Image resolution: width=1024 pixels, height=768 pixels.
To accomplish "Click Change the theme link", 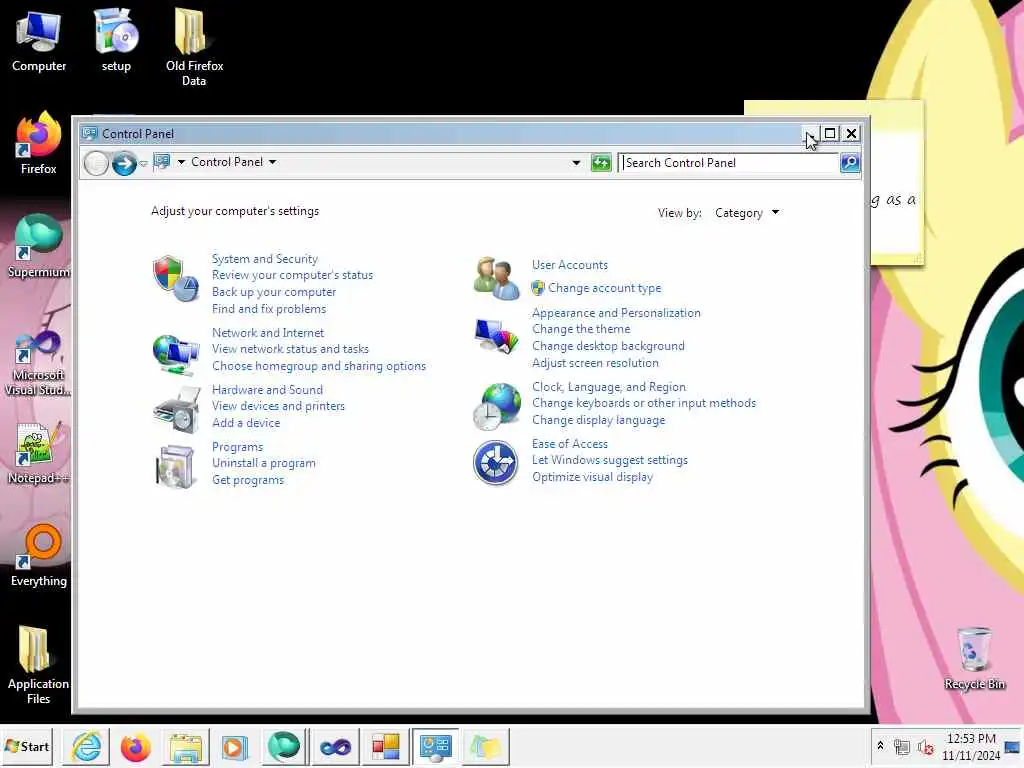I will (x=581, y=329).
